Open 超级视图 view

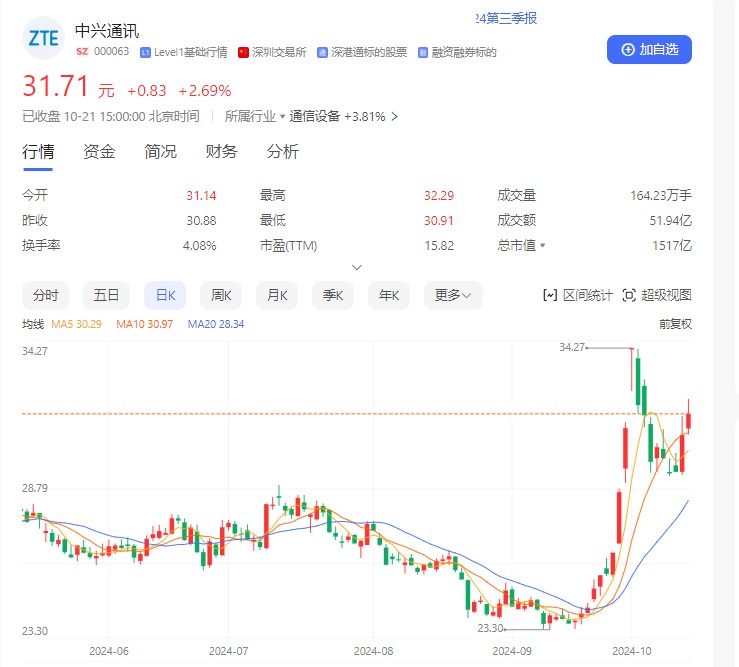tap(657, 296)
